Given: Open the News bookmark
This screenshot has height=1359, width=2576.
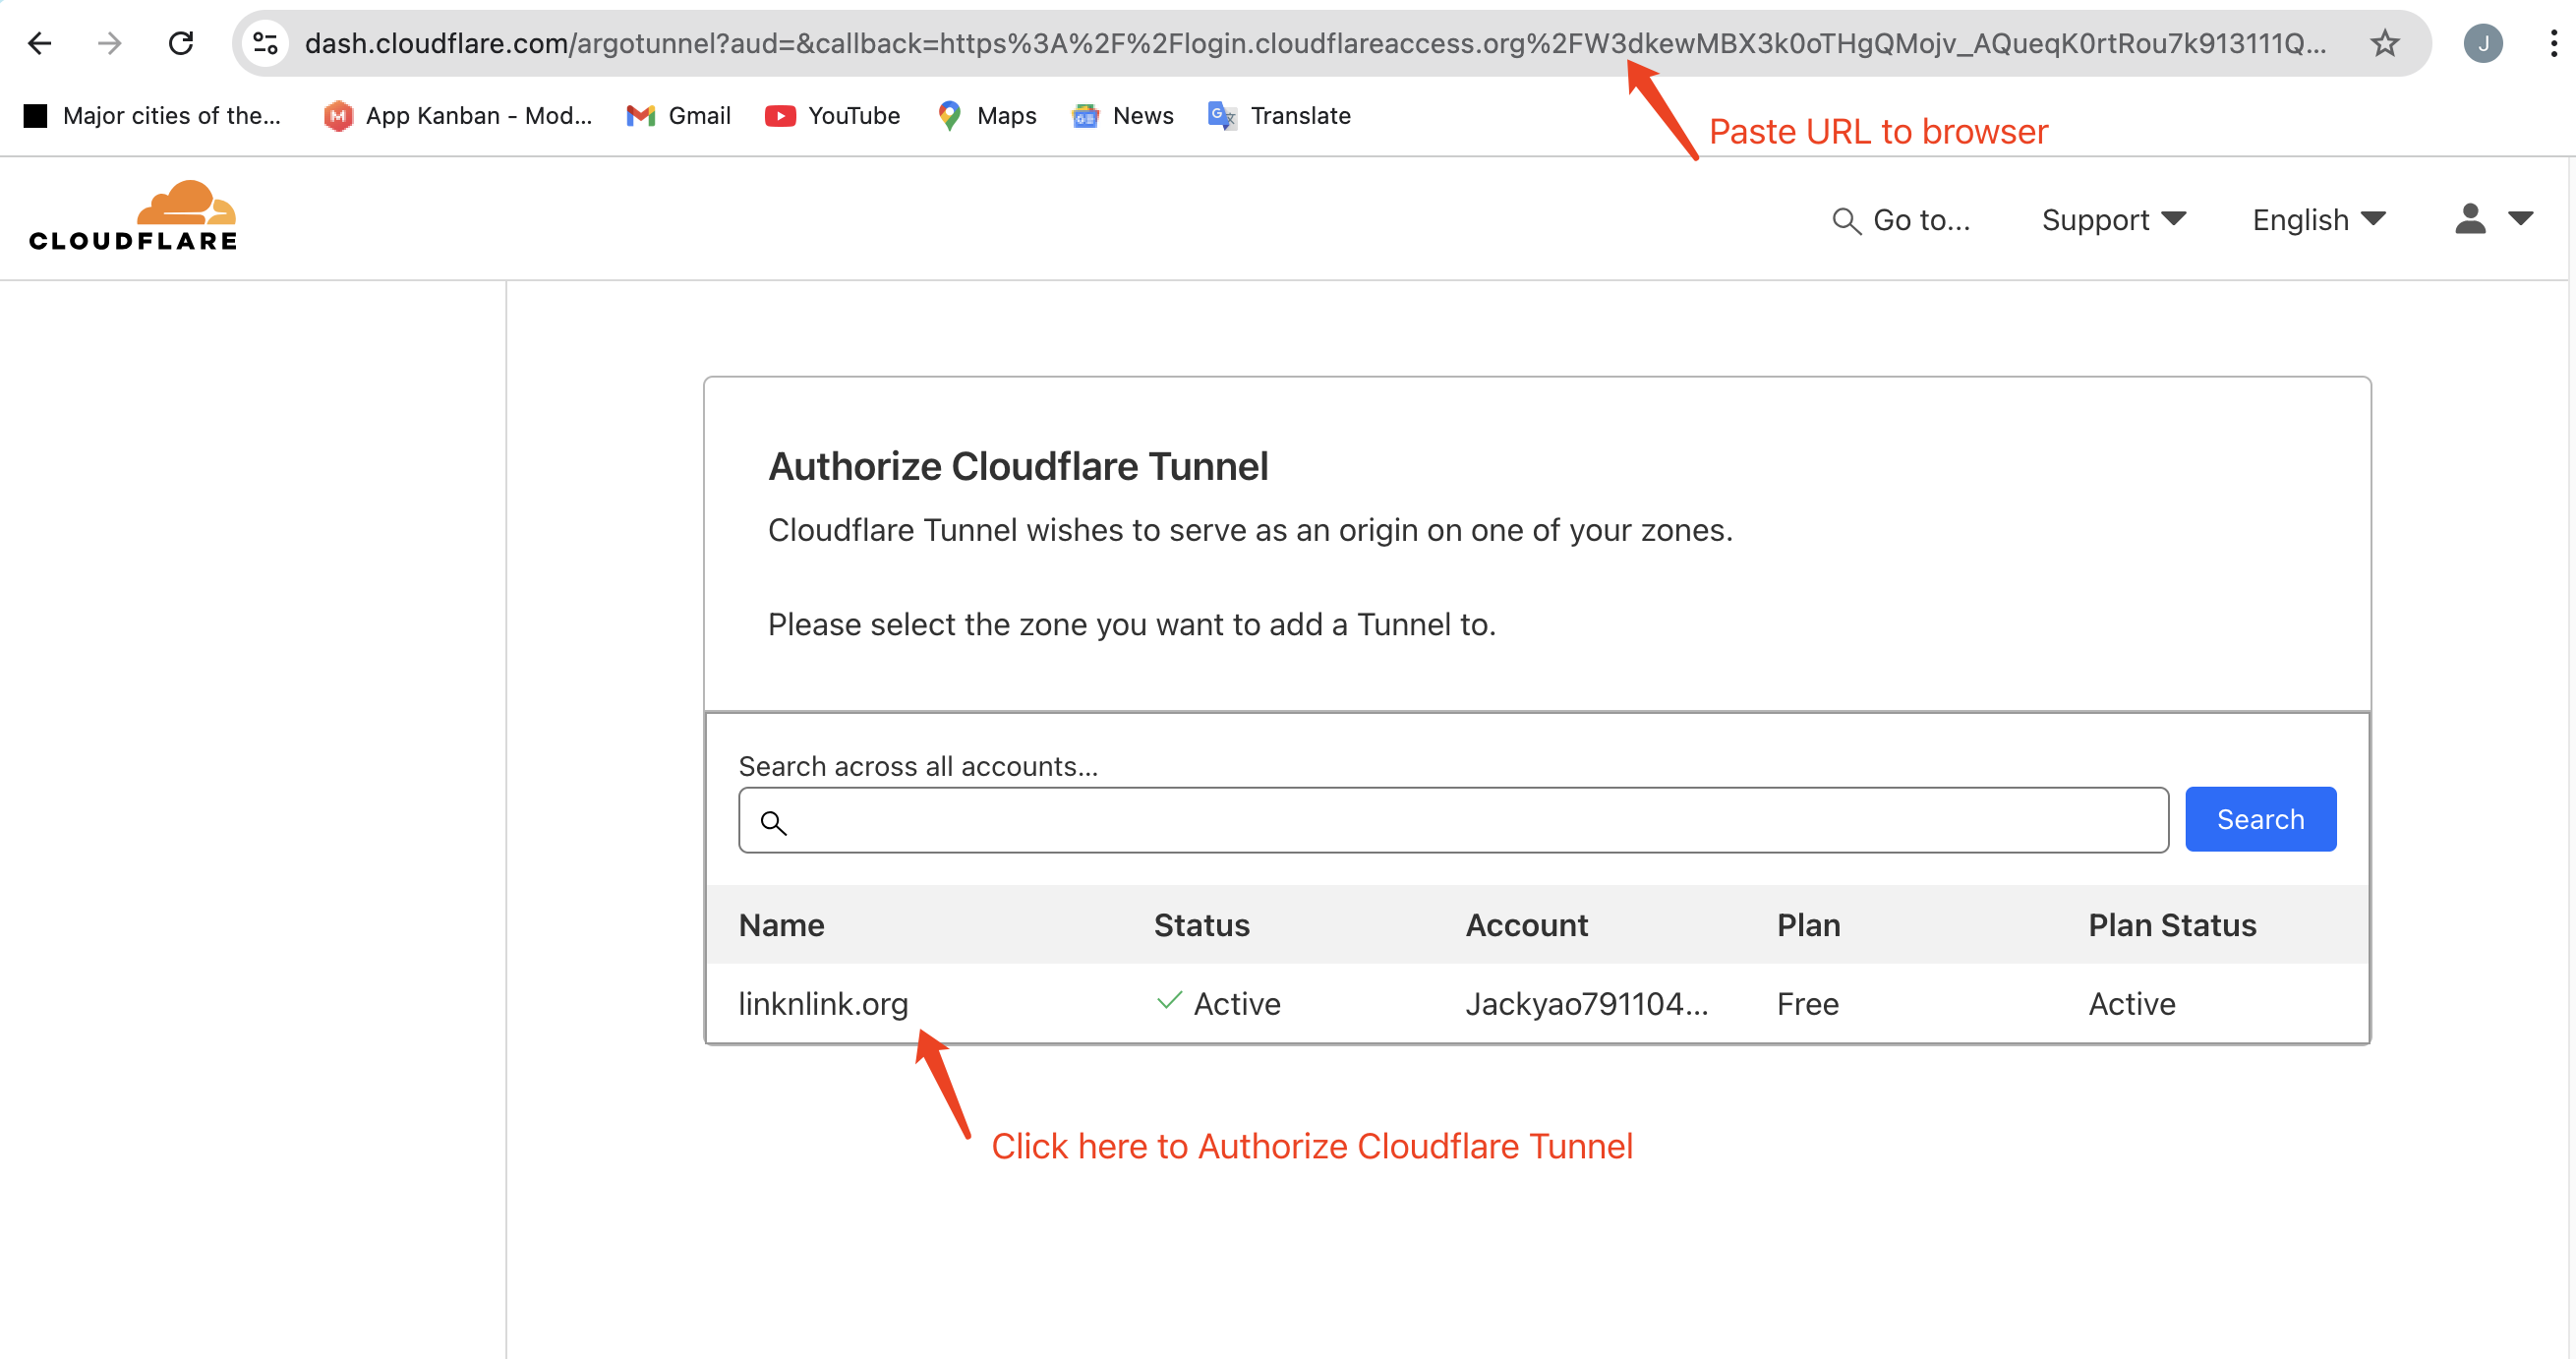Looking at the screenshot, I should pyautogui.click(x=1122, y=116).
